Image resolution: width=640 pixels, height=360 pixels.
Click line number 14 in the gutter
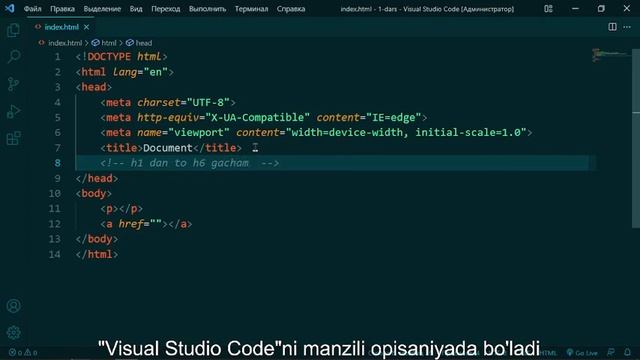tap(55, 254)
